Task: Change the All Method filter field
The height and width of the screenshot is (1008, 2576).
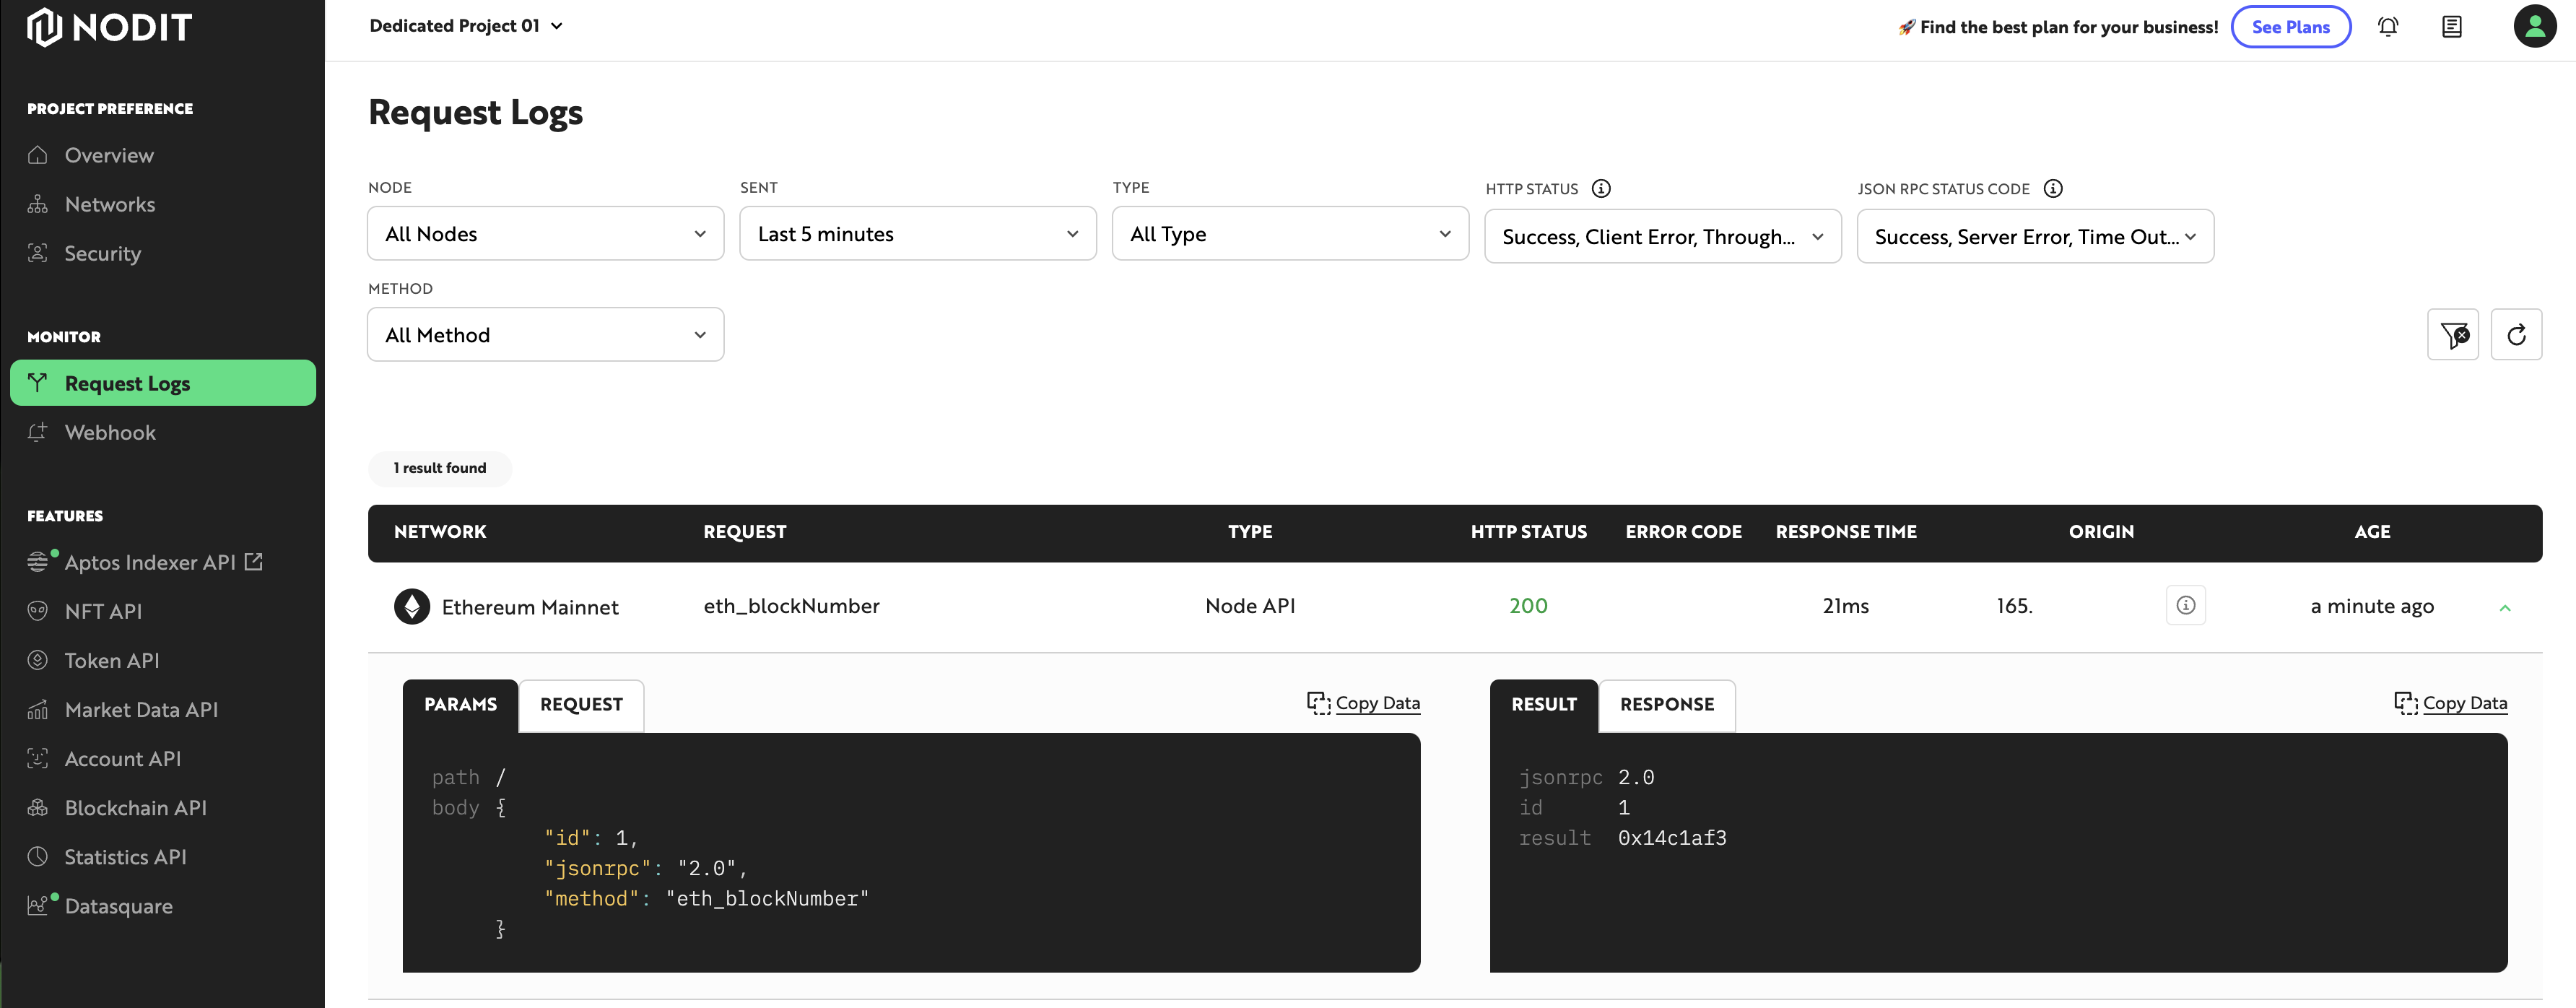Action: point(545,334)
